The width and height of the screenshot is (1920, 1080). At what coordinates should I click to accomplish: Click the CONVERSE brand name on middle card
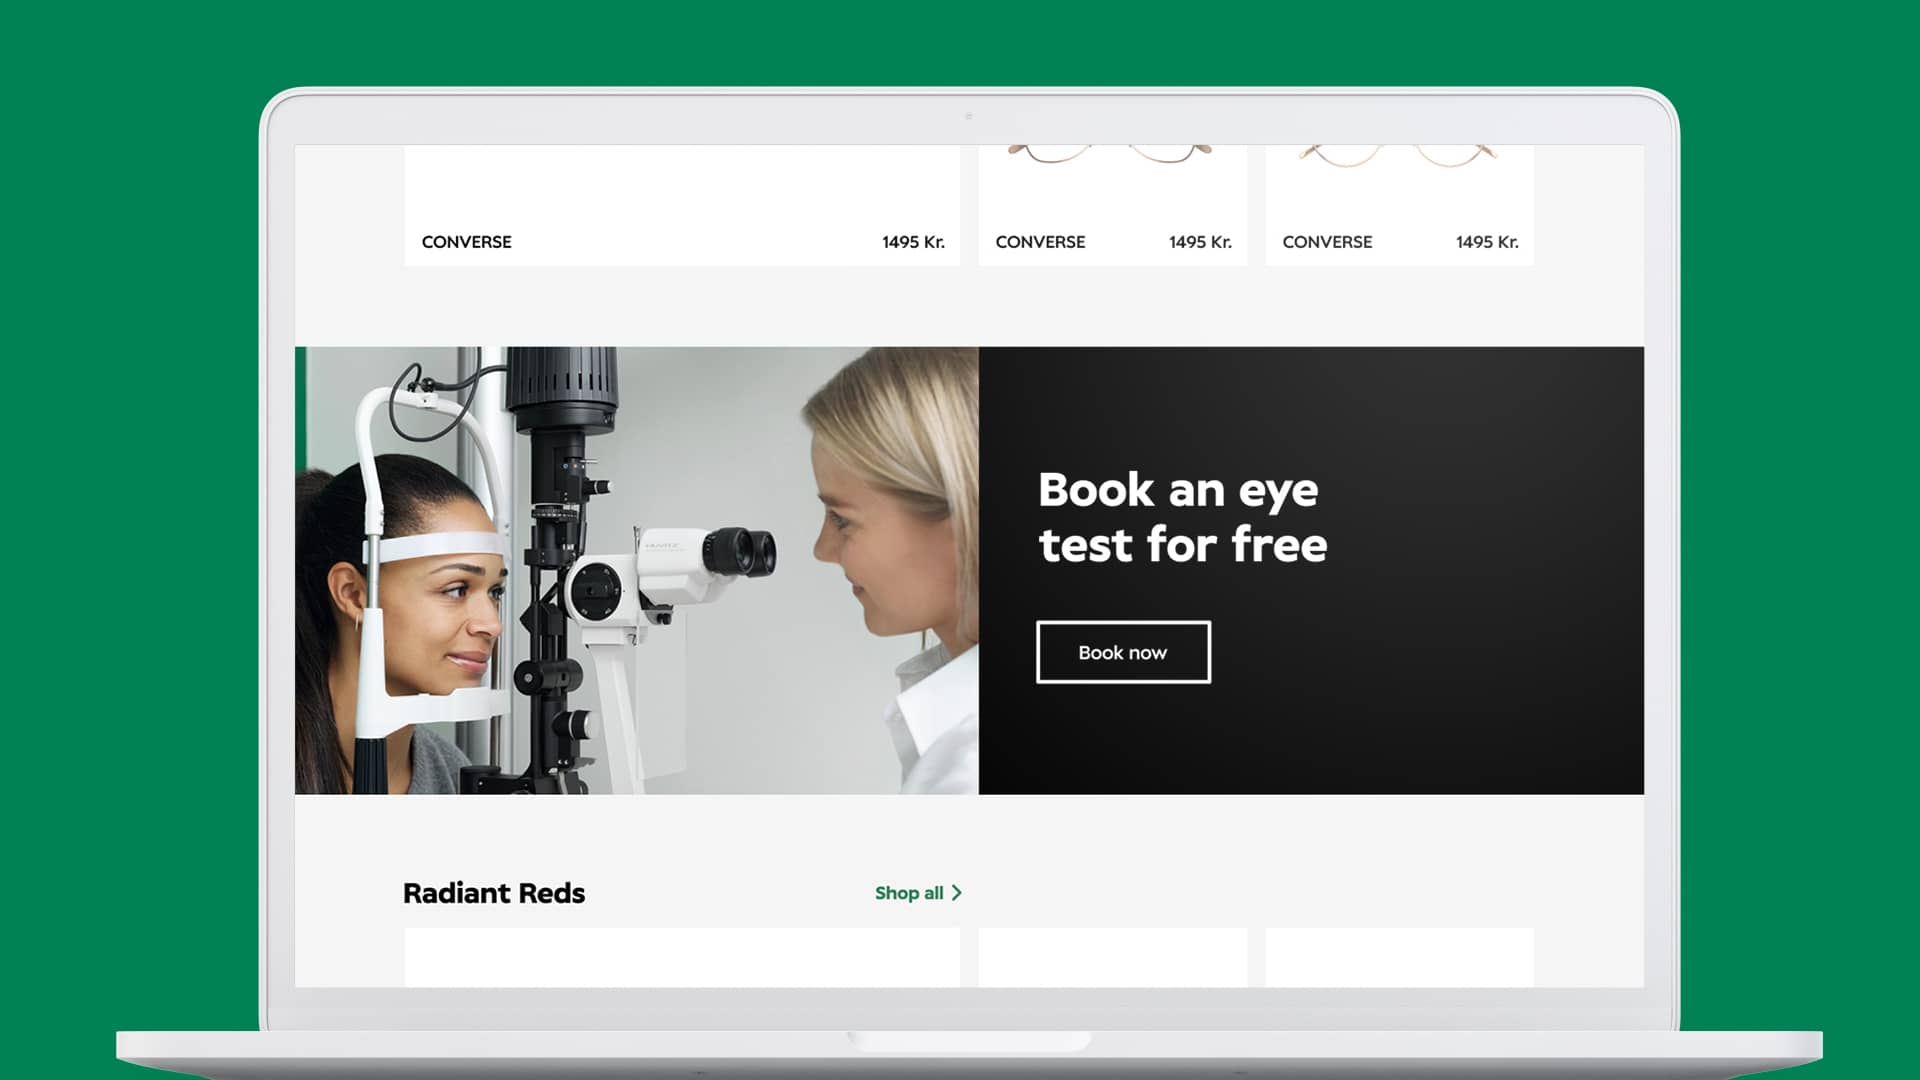click(1040, 242)
